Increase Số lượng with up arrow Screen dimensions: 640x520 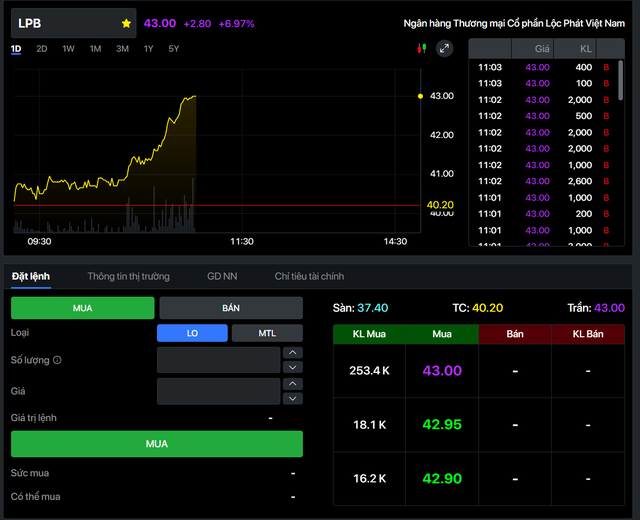pyautogui.click(x=293, y=353)
